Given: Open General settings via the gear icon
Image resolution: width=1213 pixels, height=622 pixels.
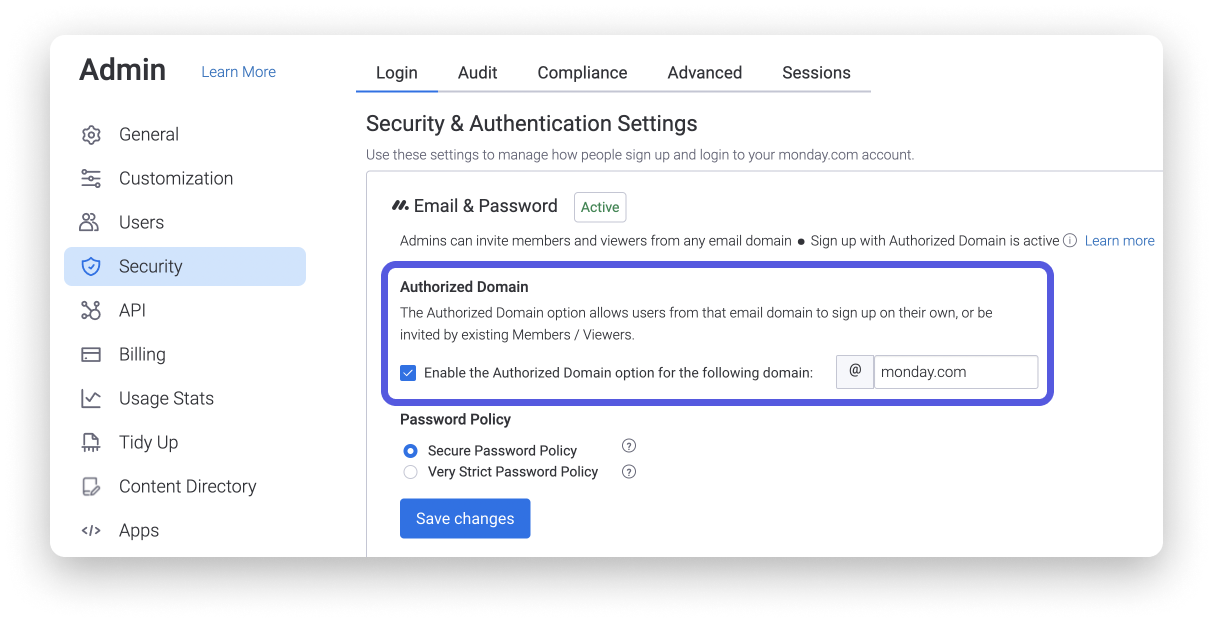Looking at the screenshot, I should click(91, 134).
